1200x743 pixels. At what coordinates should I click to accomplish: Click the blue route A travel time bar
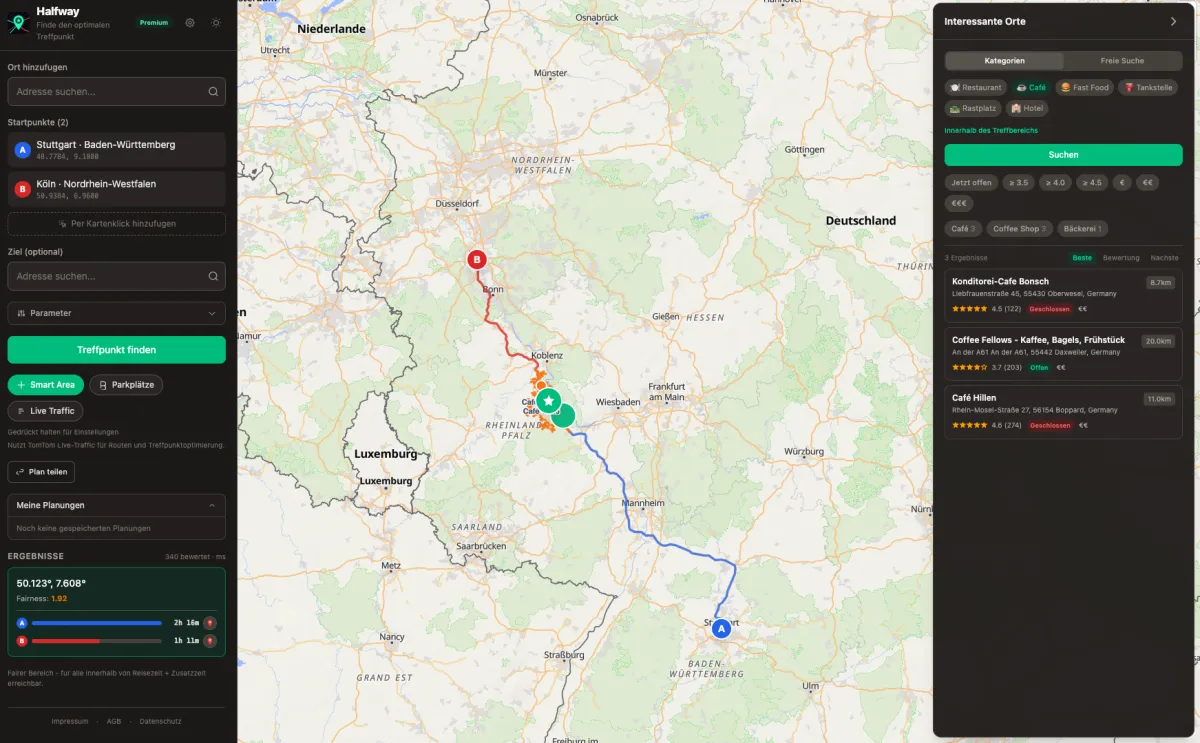coord(96,623)
